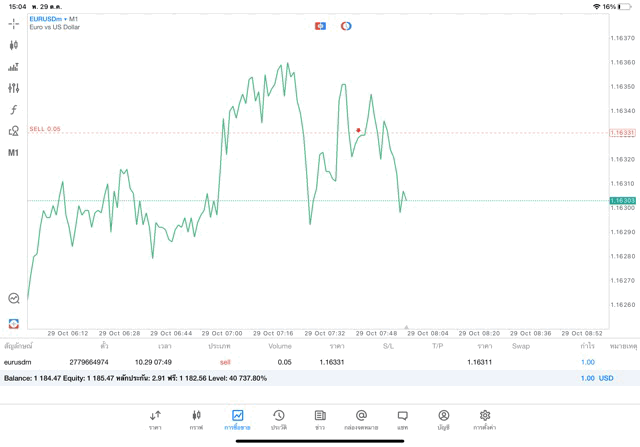Open the Settings gear tab

click(485, 419)
